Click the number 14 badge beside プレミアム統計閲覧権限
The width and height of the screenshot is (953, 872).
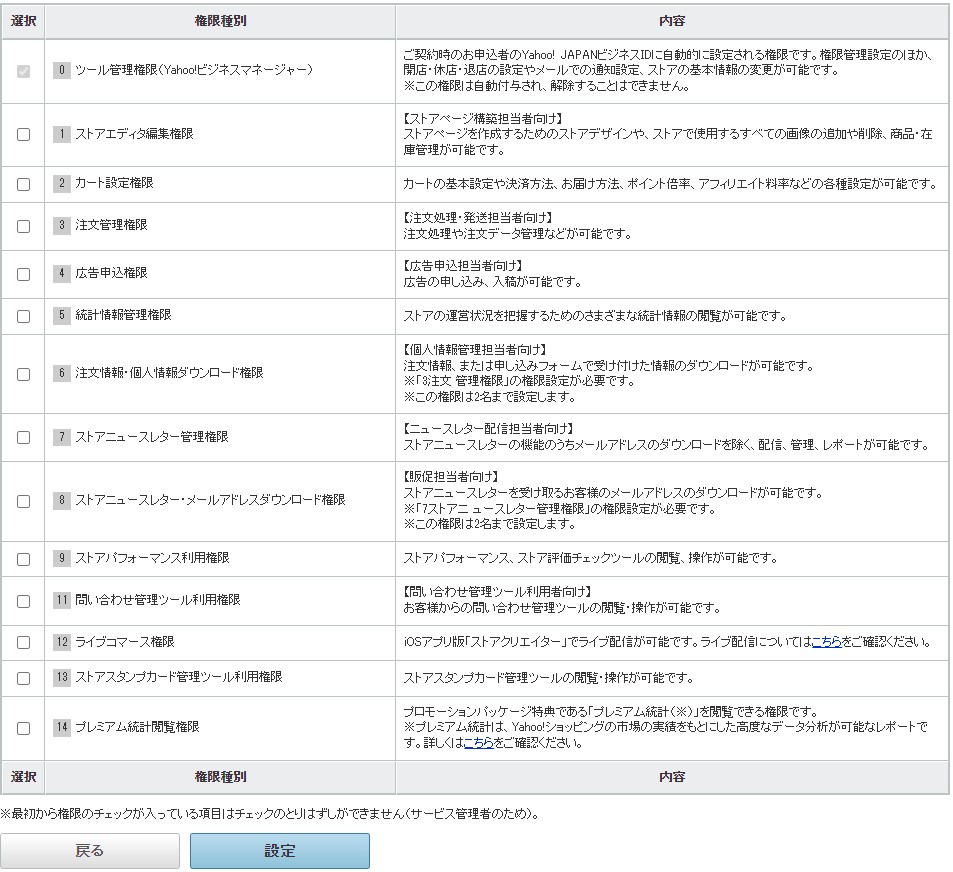(x=62, y=727)
